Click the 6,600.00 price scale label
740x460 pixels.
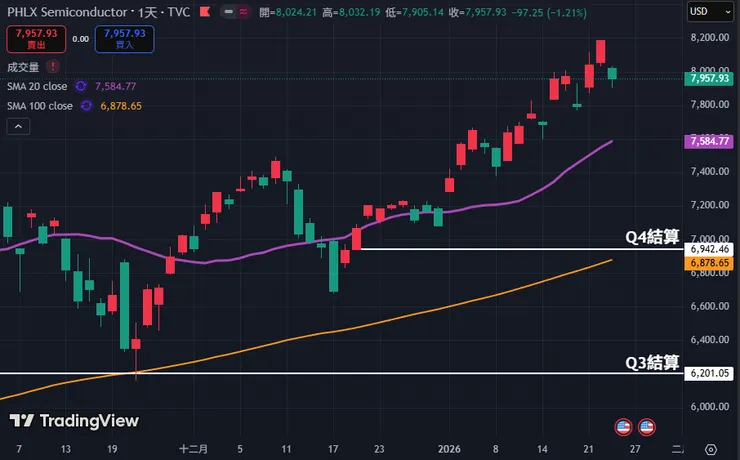[x=710, y=306]
